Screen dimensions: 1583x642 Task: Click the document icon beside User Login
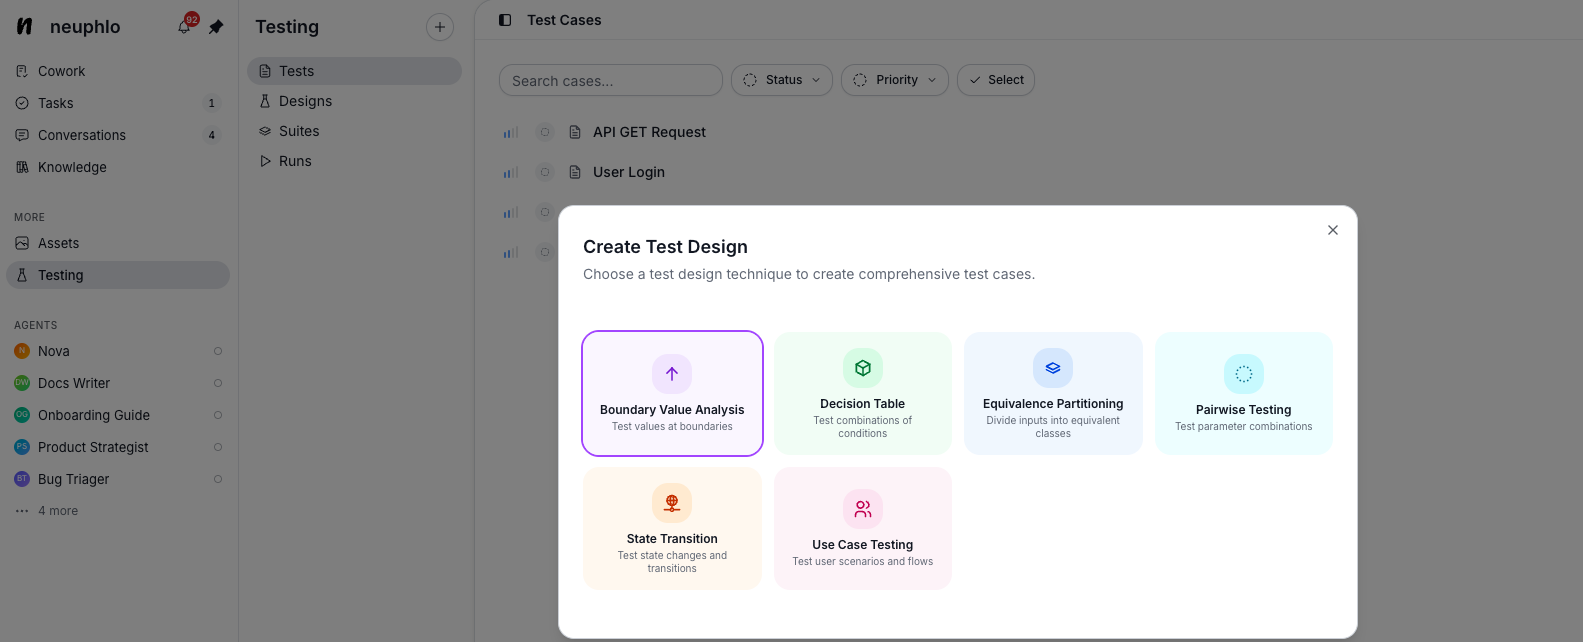point(575,172)
